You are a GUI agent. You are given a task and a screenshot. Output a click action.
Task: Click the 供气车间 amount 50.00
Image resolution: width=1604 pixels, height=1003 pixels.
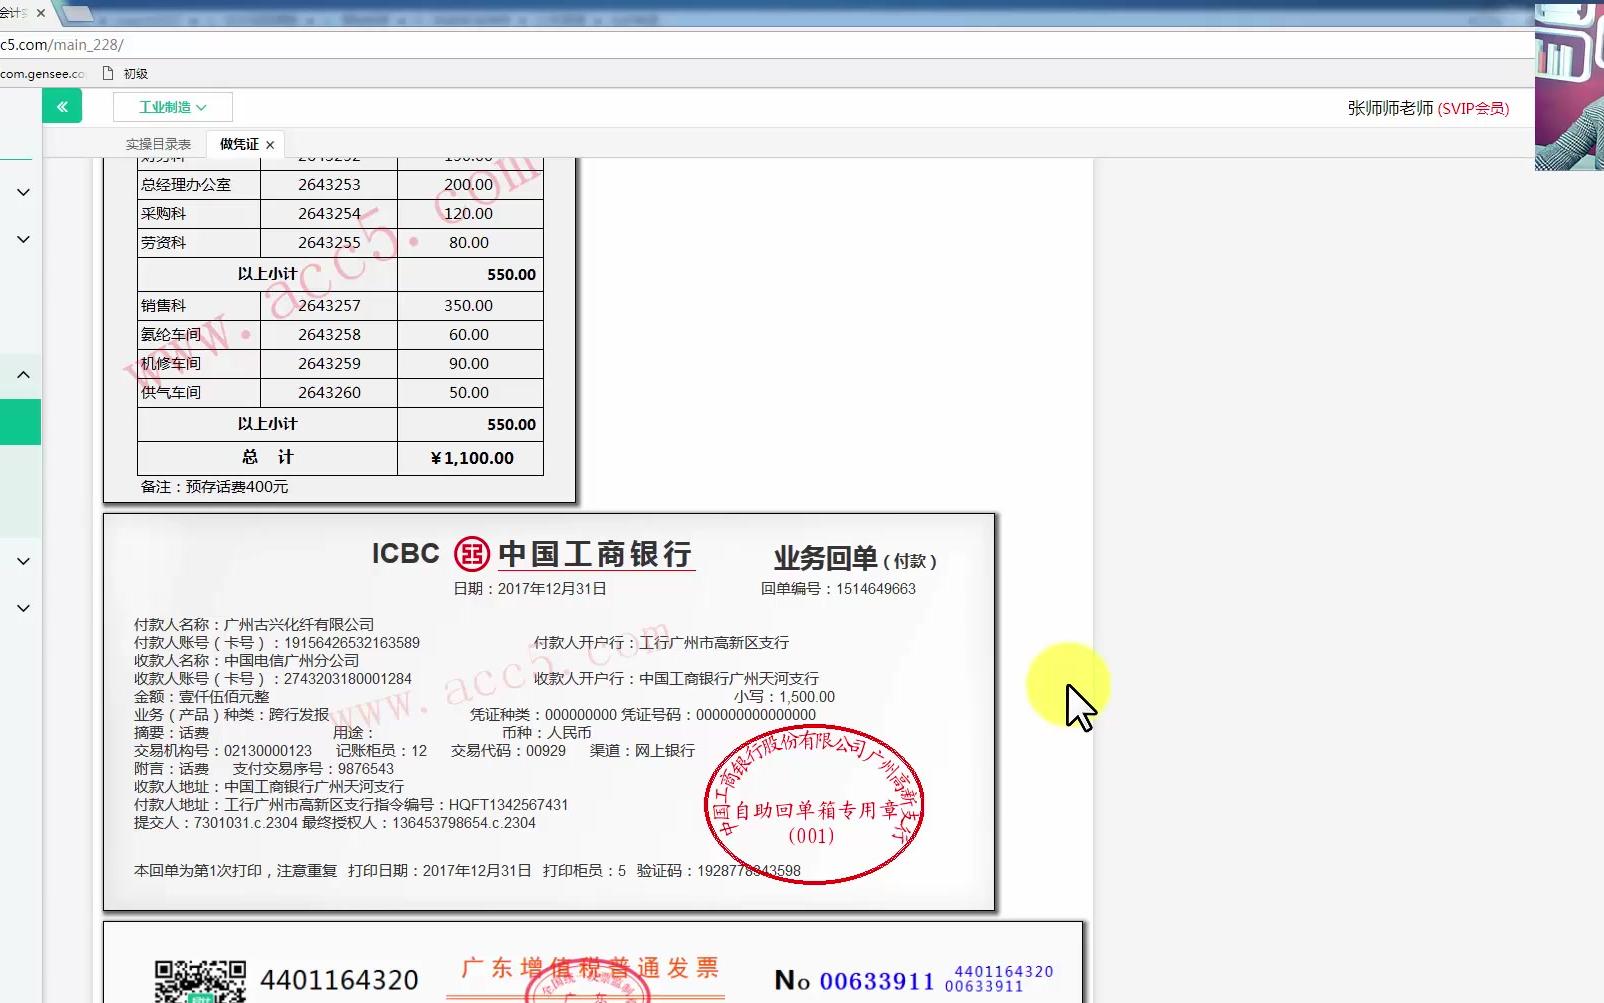tap(469, 393)
